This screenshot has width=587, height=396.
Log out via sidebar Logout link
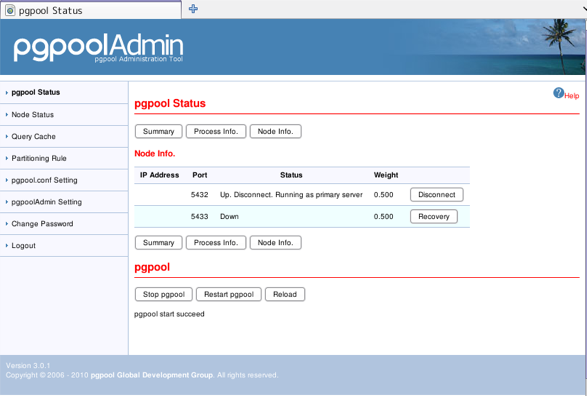[23, 246]
